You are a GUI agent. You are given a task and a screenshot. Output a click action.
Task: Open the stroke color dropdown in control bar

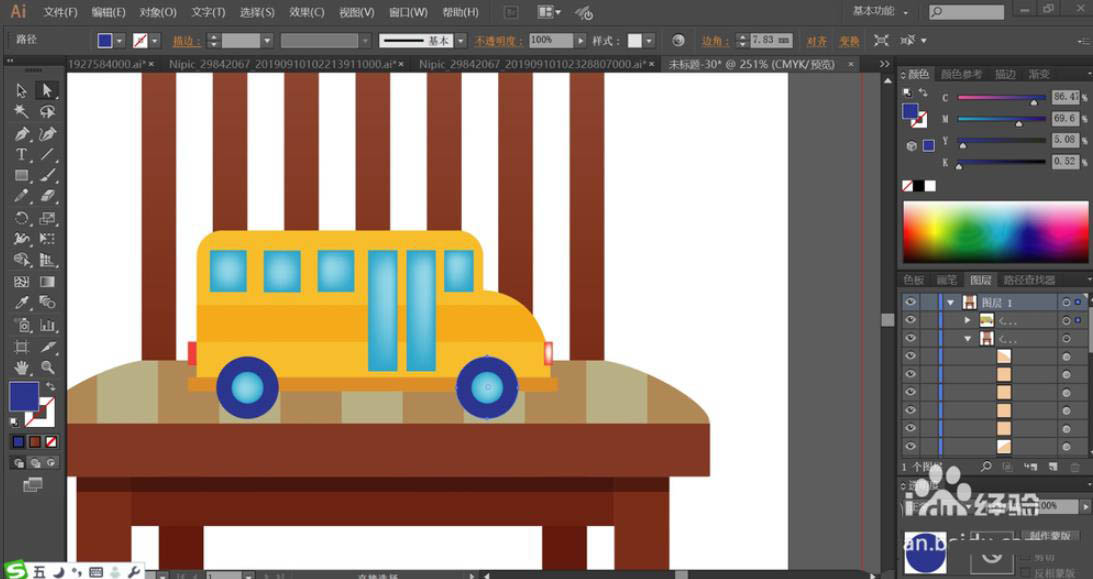pyautogui.click(x=155, y=41)
